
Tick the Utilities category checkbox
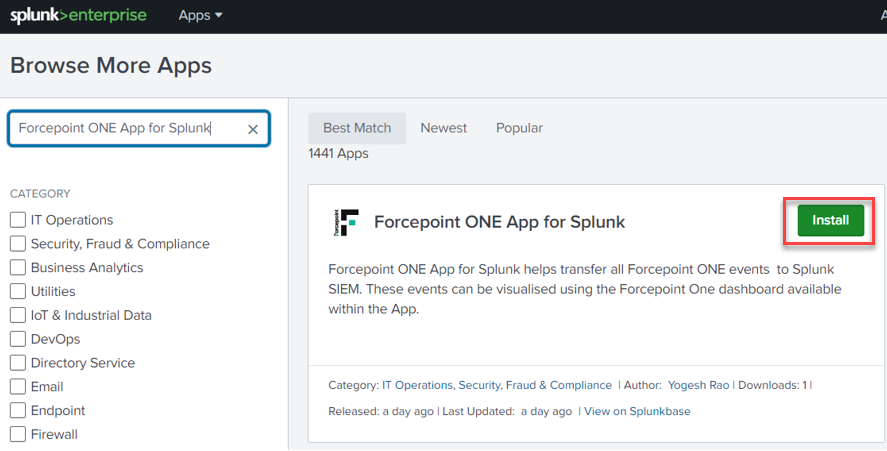[18, 292]
